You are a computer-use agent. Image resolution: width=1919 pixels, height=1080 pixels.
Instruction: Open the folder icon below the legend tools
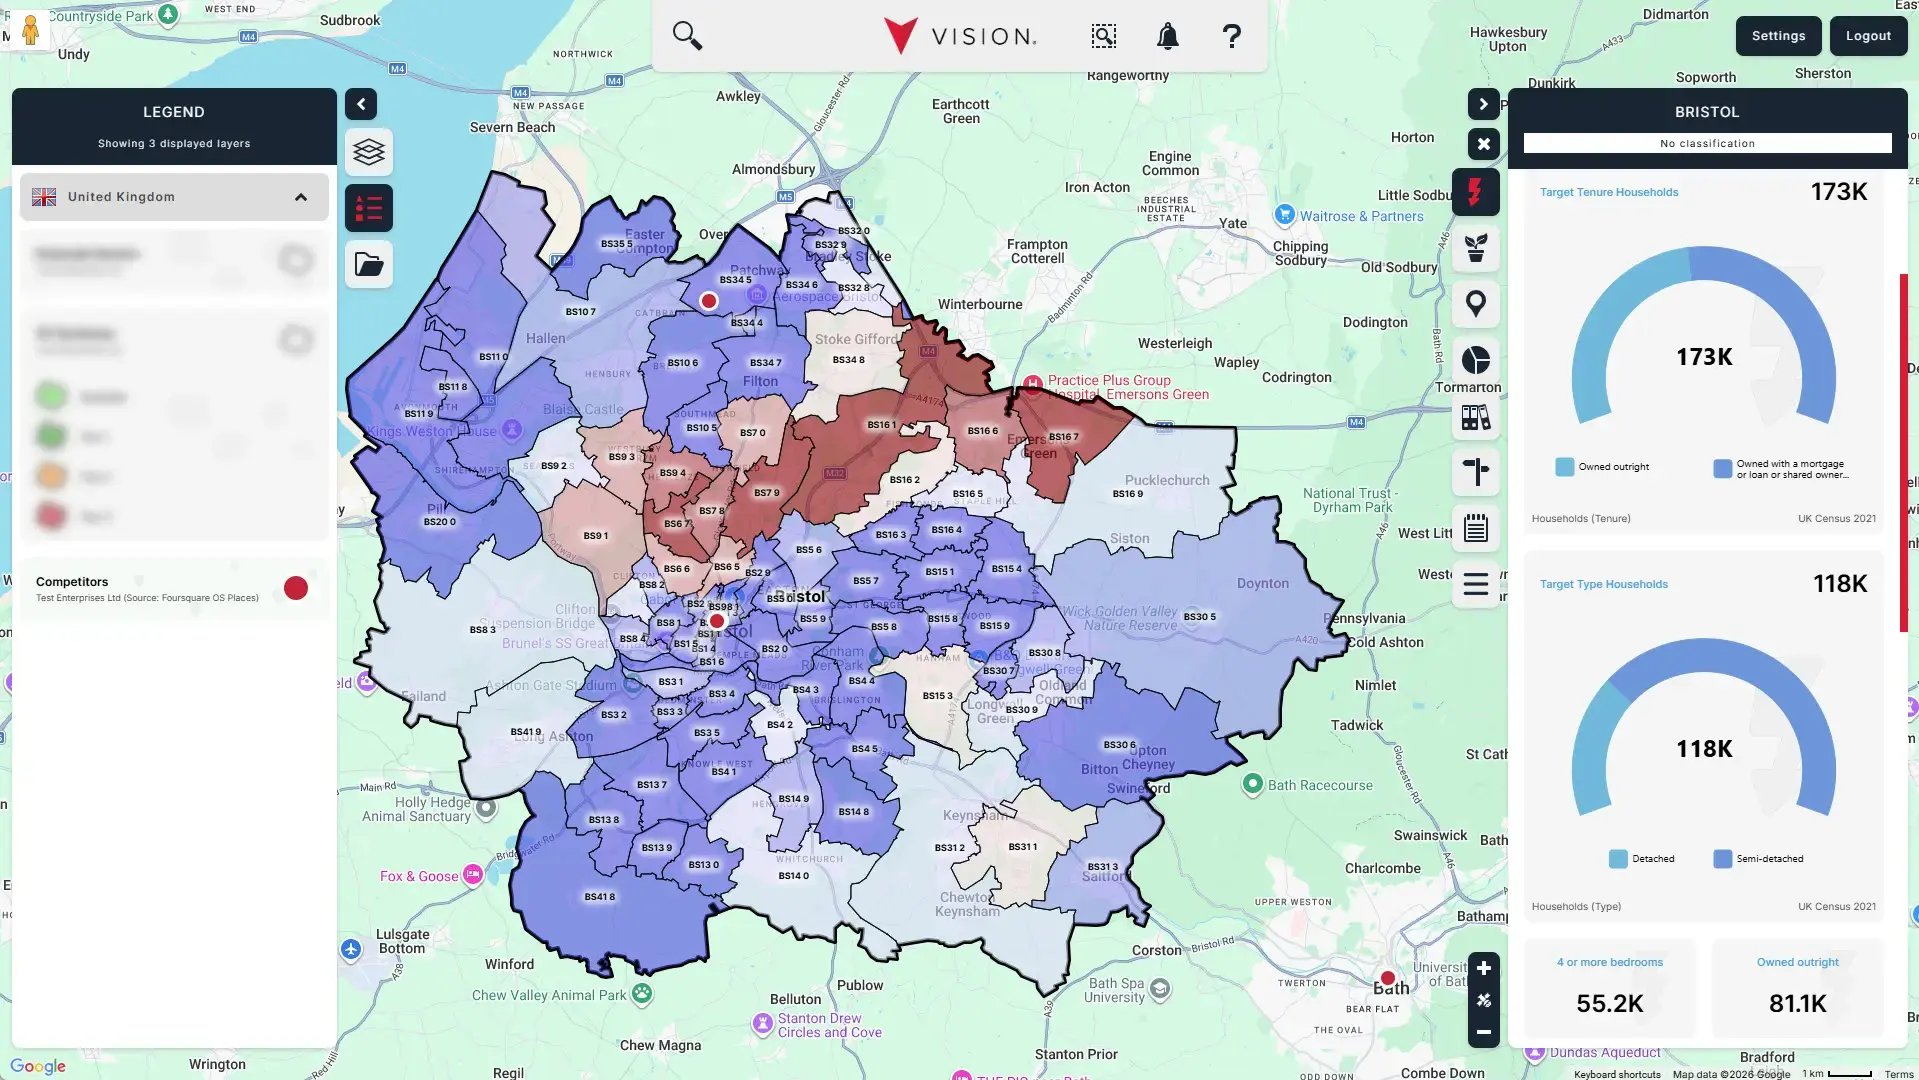[x=369, y=264]
